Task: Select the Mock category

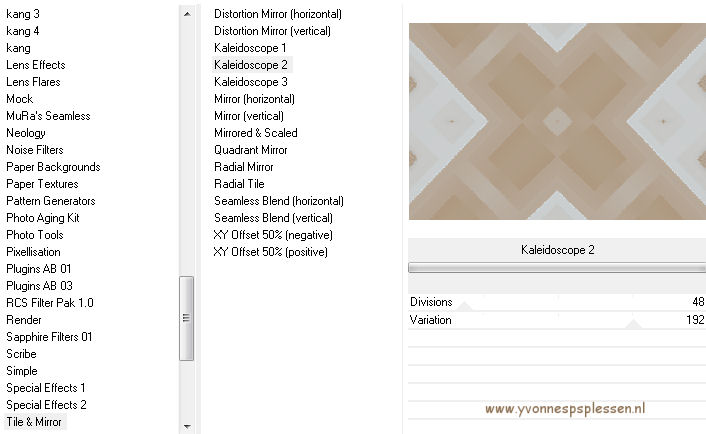Action: click(19, 99)
